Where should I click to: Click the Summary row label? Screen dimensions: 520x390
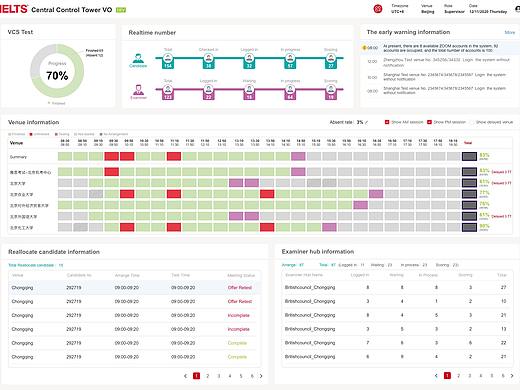(18, 157)
